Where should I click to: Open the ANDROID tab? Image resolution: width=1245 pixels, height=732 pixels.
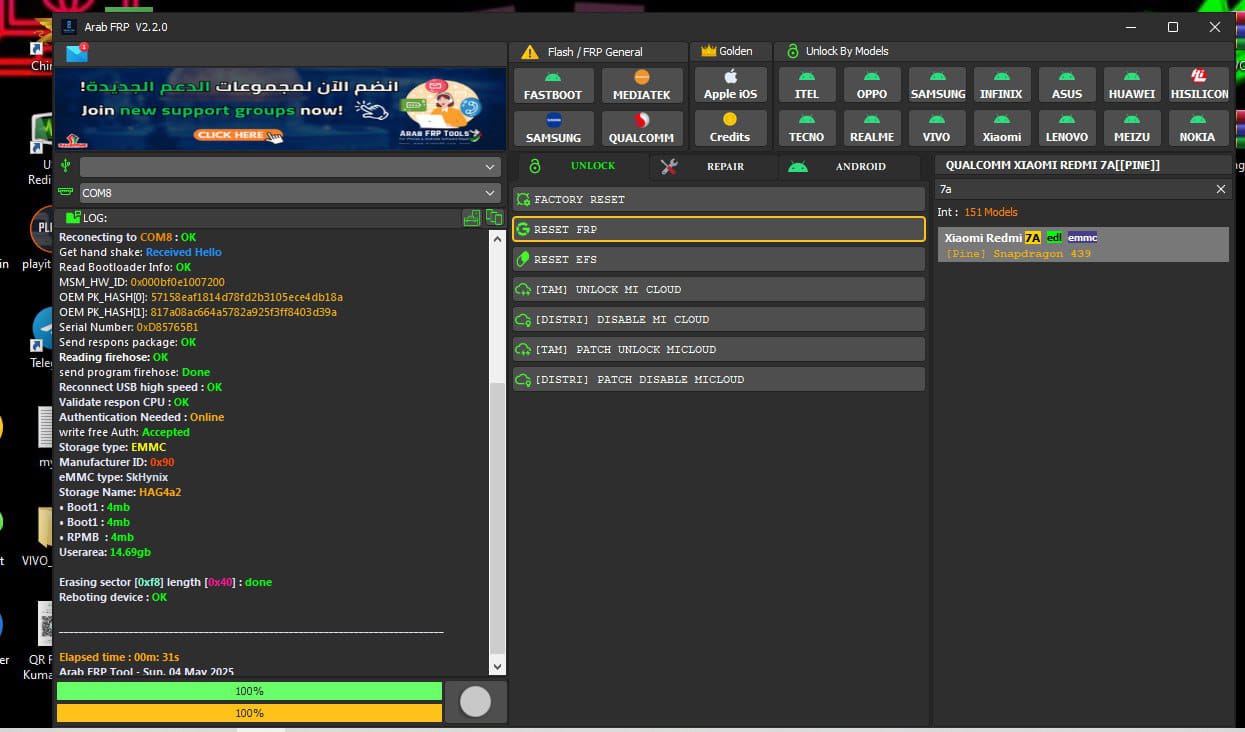click(x=850, y=166)
